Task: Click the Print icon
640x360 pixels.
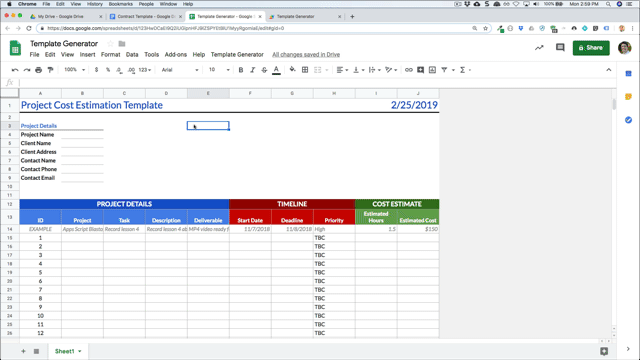Action: point(38,70)
